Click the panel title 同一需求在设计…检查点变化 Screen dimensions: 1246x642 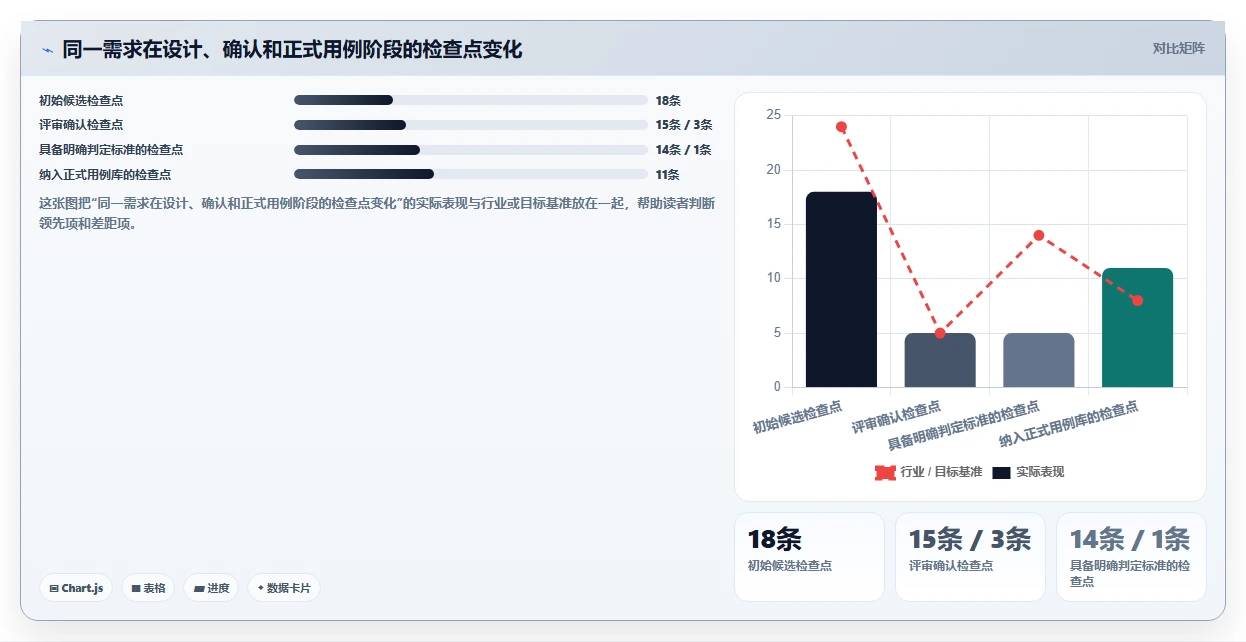tap(292, 49)
